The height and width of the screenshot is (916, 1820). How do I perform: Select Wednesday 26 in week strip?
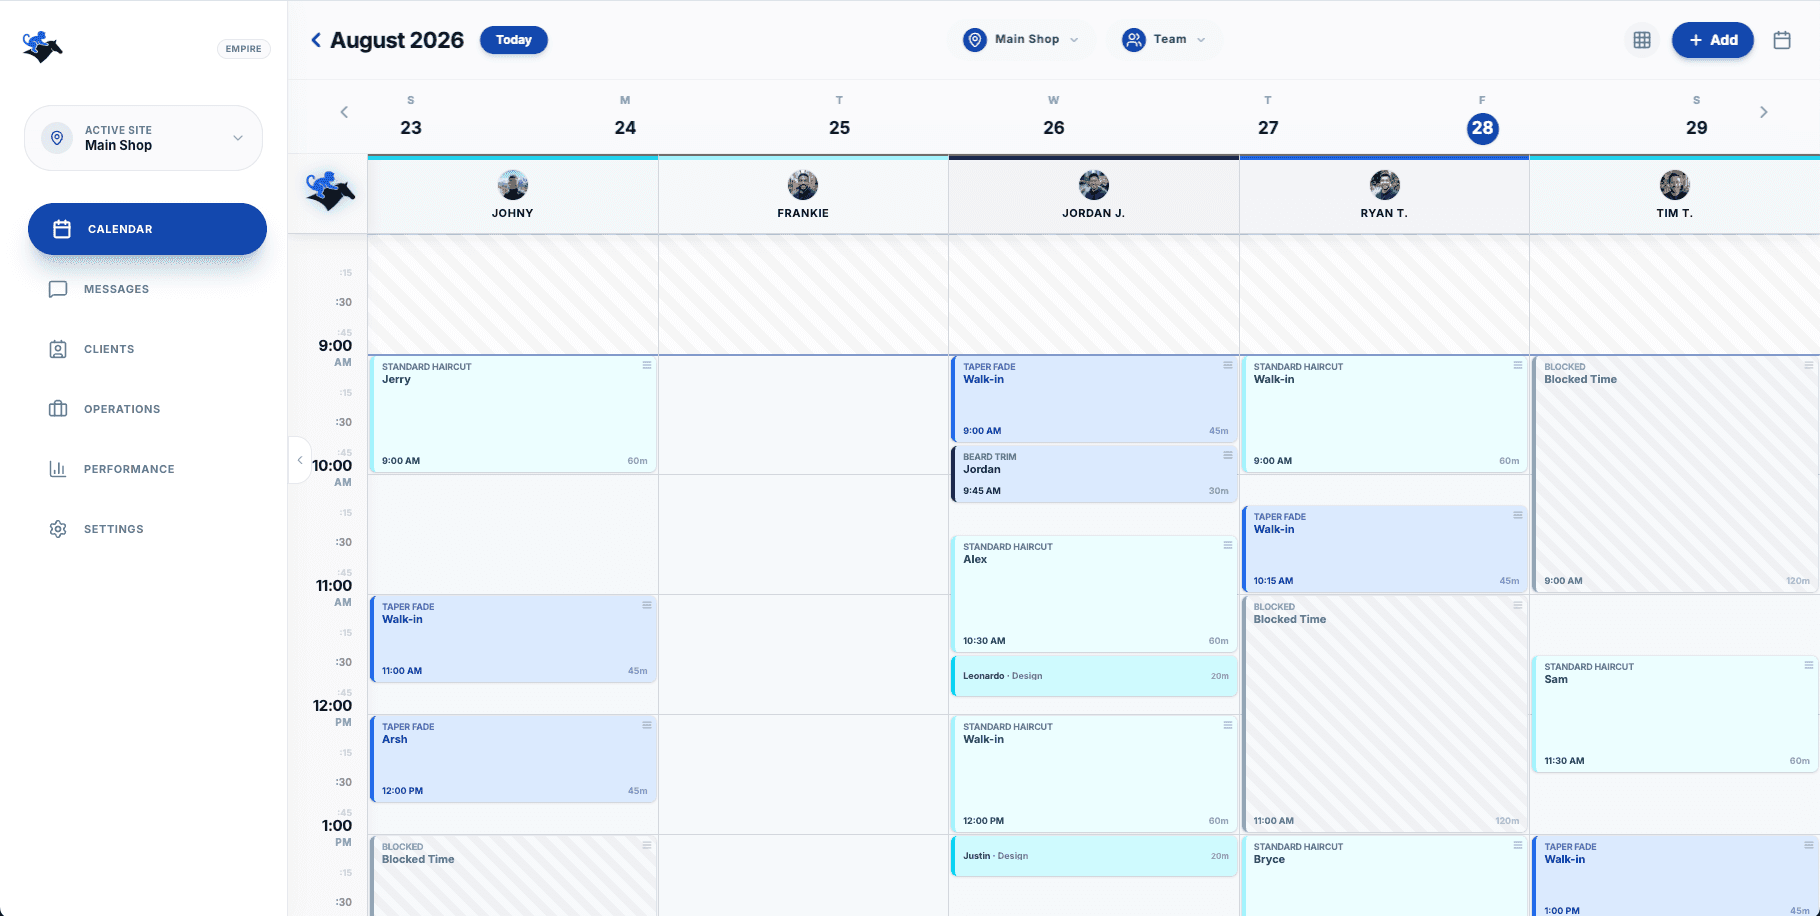pos(1054,117)
